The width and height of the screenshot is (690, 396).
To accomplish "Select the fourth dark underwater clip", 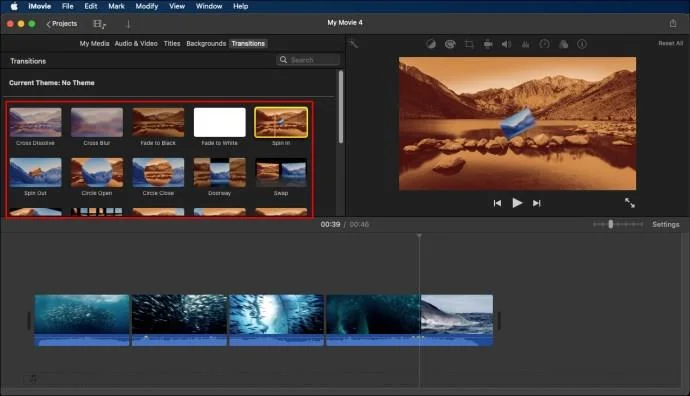I will click(x=373, y=320).
